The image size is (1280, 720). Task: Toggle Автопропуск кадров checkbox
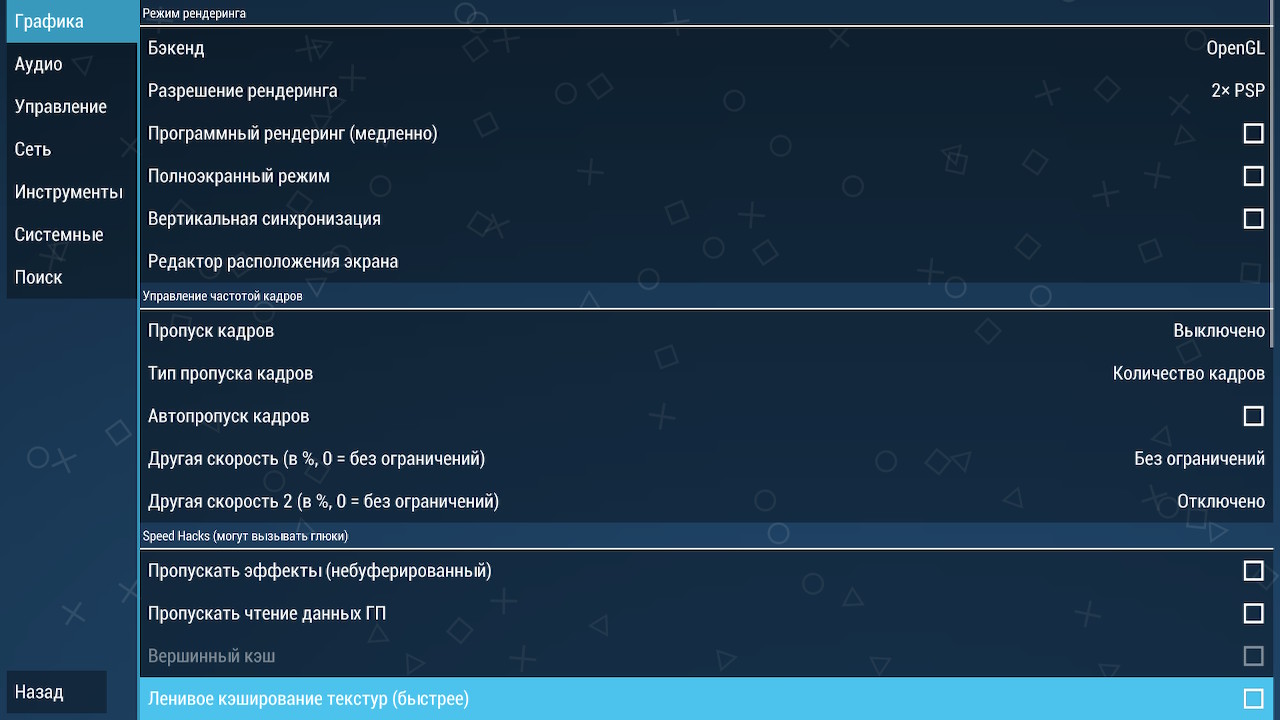1253,416
